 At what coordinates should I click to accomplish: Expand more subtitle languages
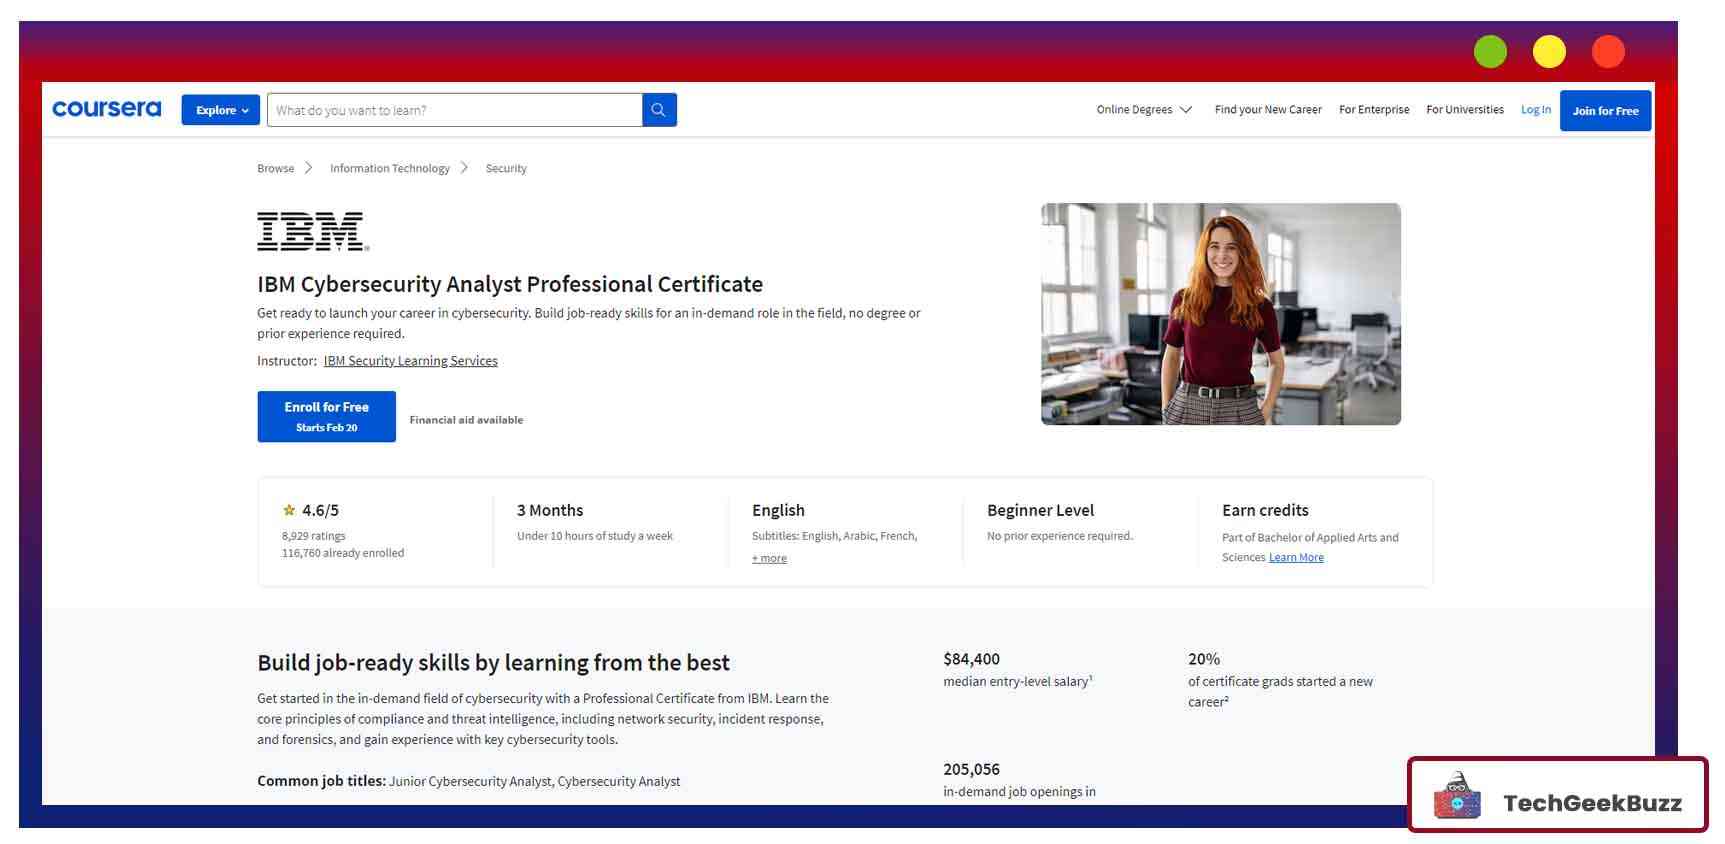(769, 559)
